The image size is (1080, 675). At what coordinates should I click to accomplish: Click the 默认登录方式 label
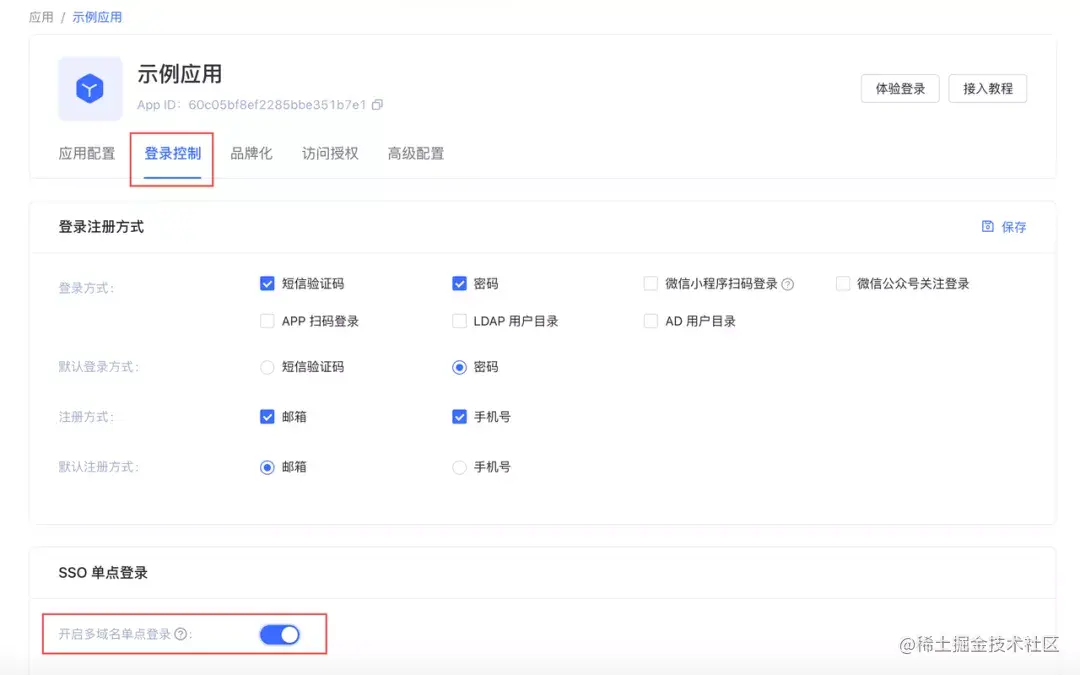[x=98, y=367]
